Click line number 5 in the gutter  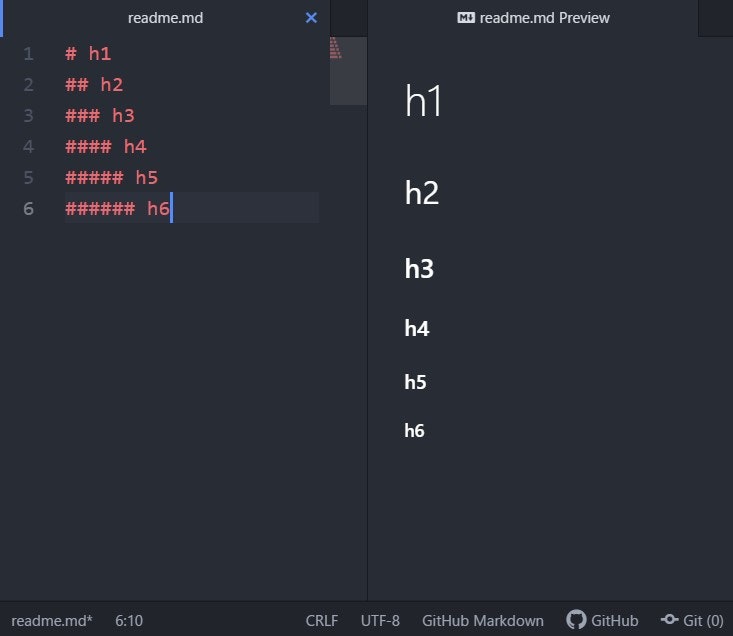[x=28, y=177]
